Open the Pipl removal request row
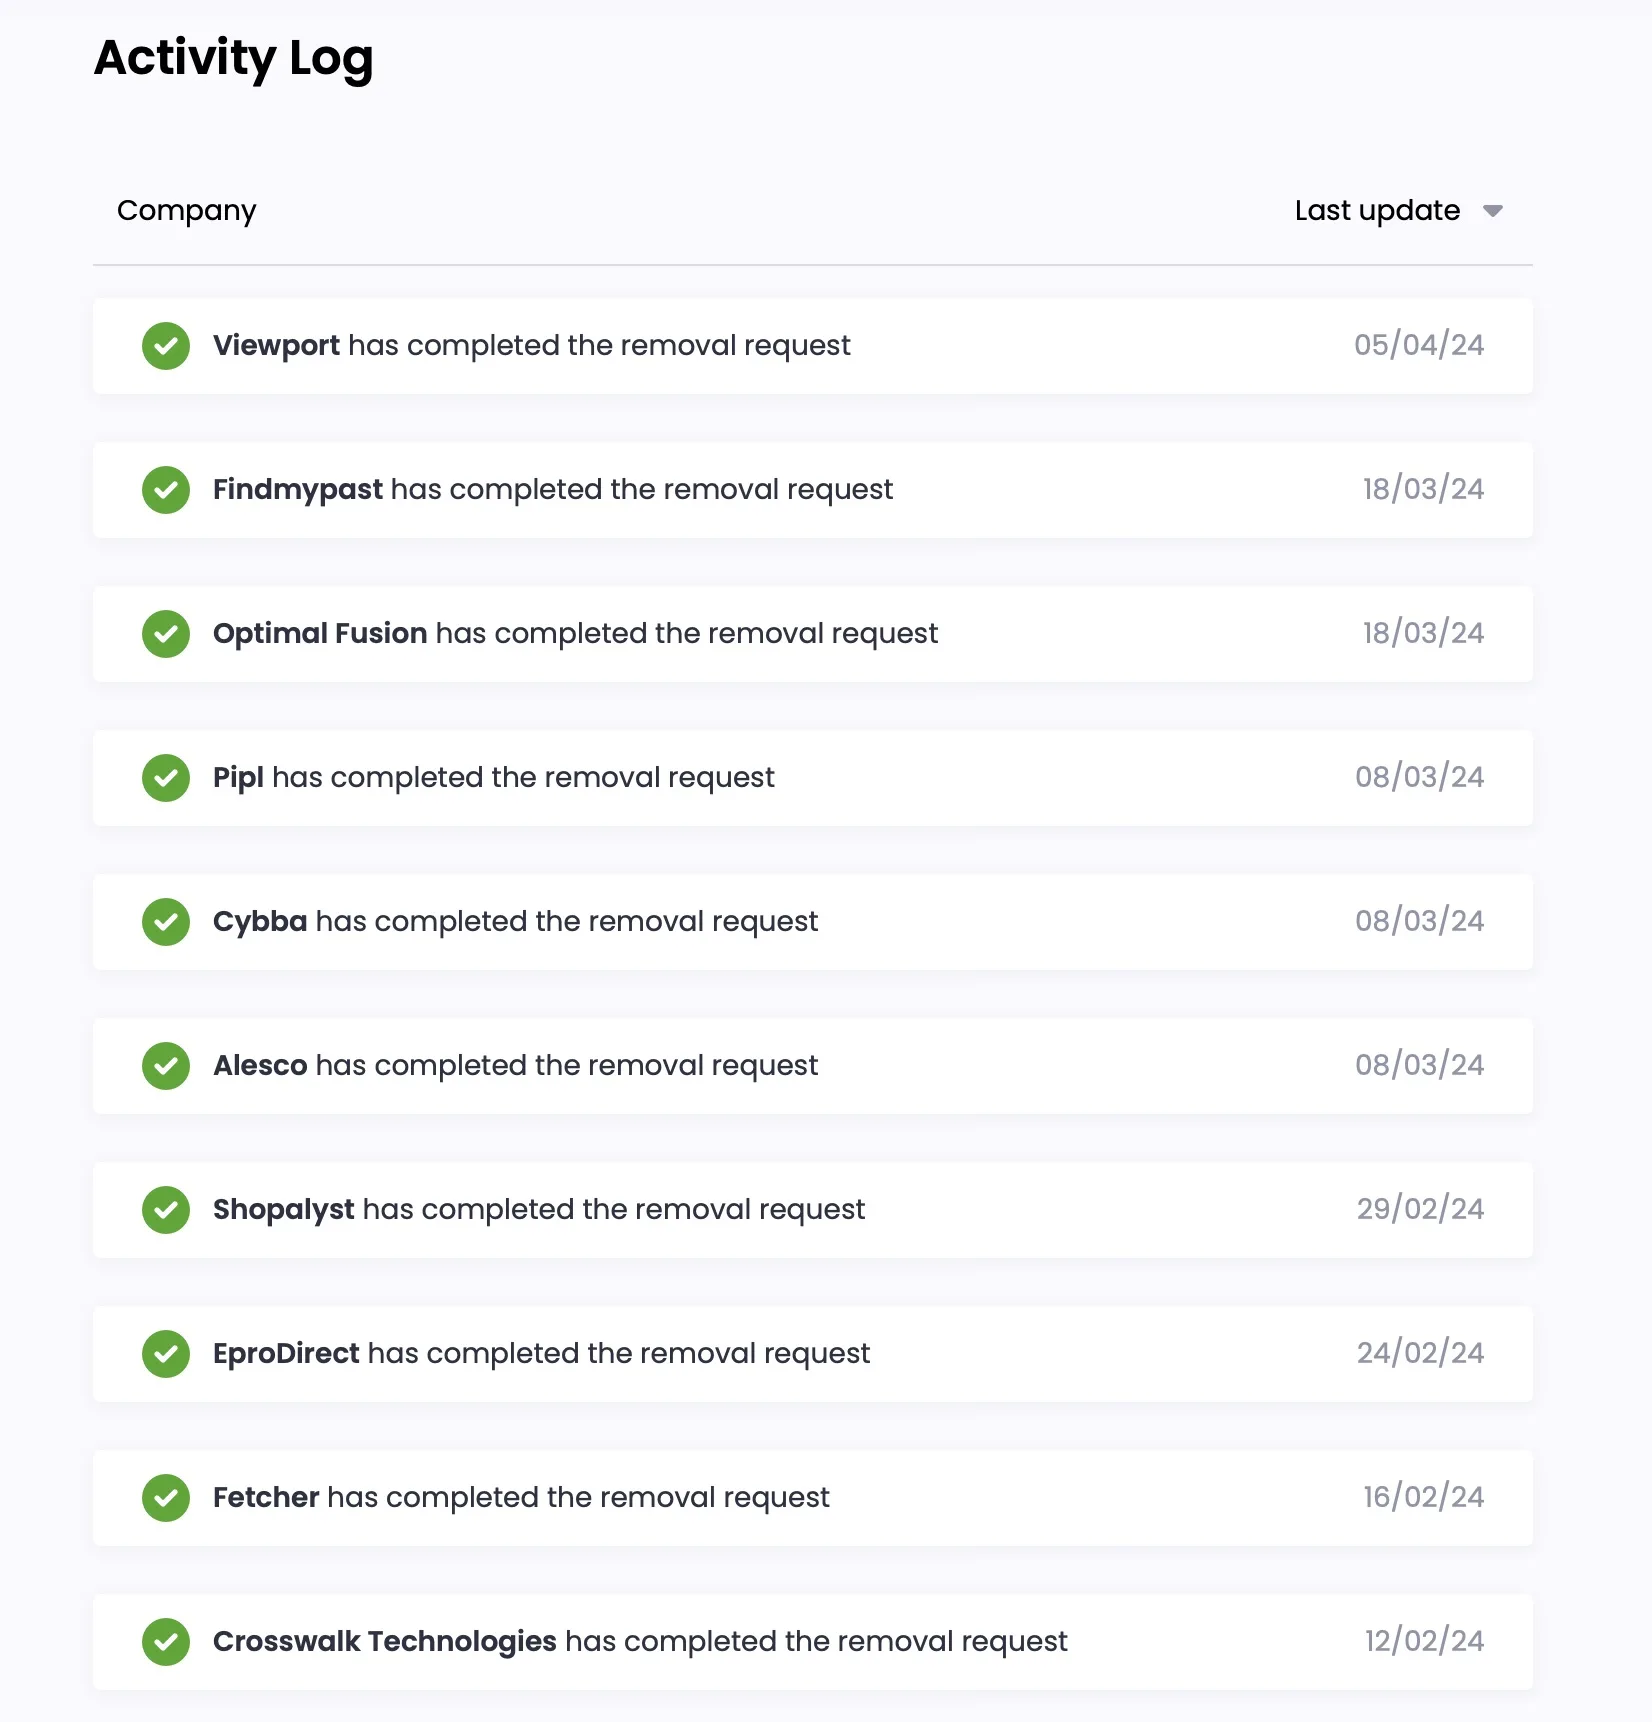The height and width of the screenshot is (1722, 1652). pos(494,778)
